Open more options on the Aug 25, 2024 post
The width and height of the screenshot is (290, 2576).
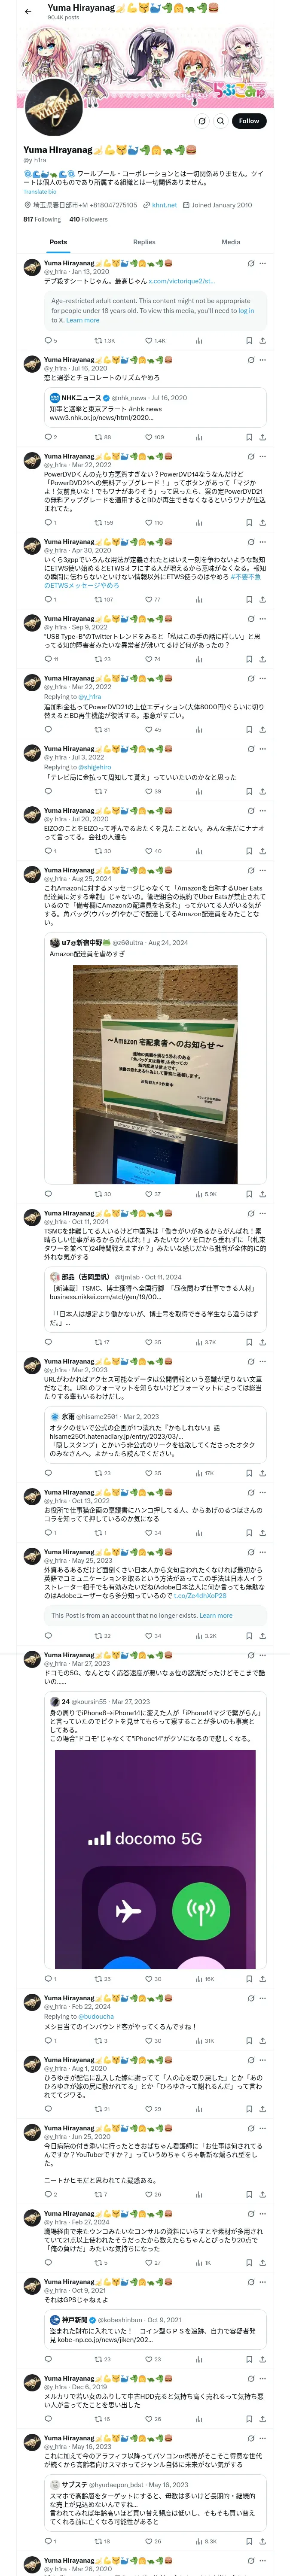click(262, 870)
